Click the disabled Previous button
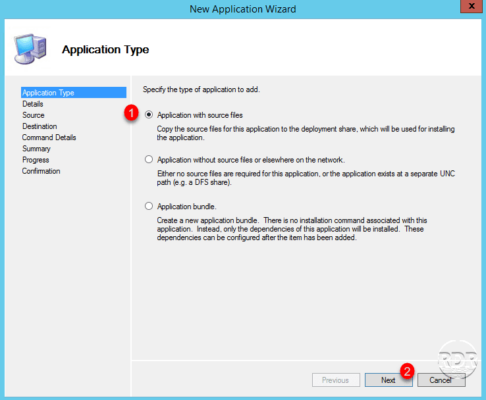The height and width of the screenshot is (400, 486). pyautogui.click(x=336, y=380)
